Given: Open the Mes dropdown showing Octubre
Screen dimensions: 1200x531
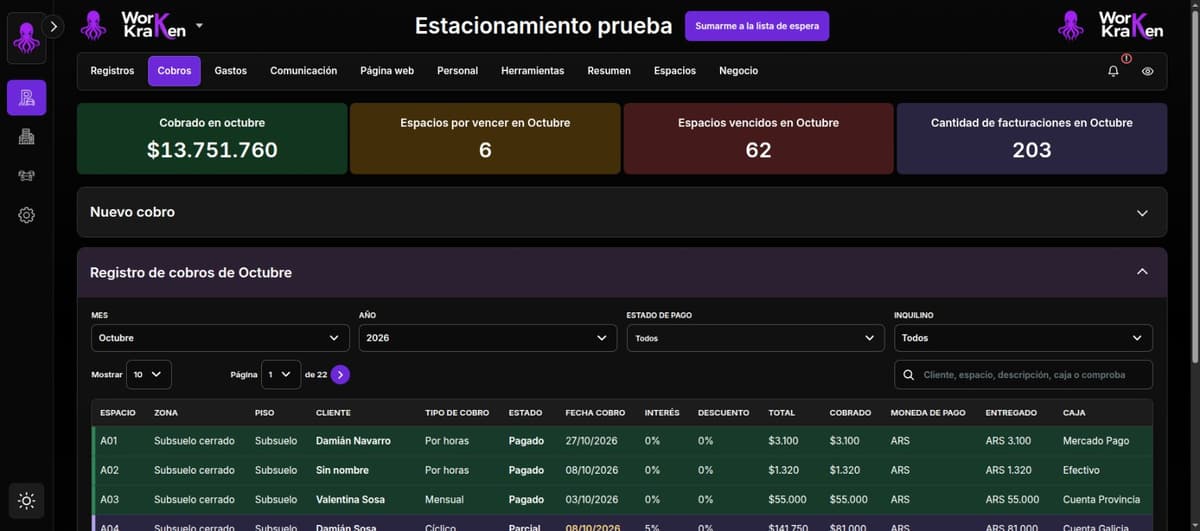Looking at the screenshot, I should pyautogui.click(x=220, y=338).
